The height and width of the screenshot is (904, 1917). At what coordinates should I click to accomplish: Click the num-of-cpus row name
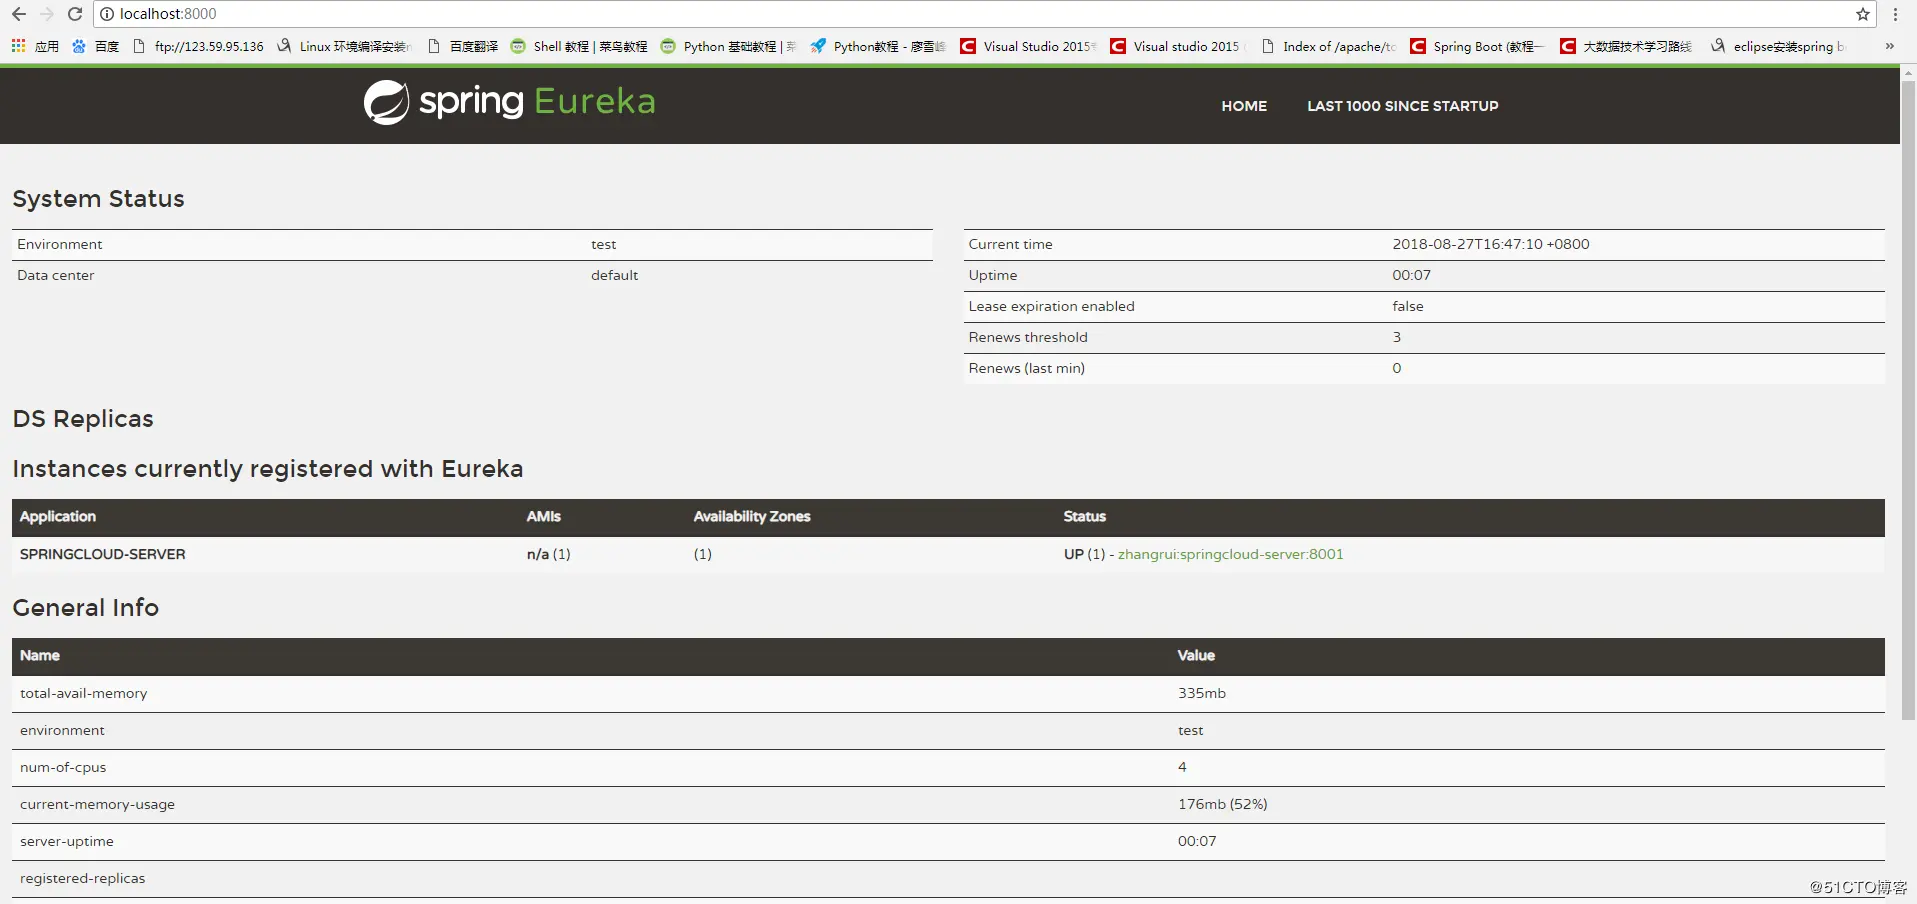coord(63,767)
